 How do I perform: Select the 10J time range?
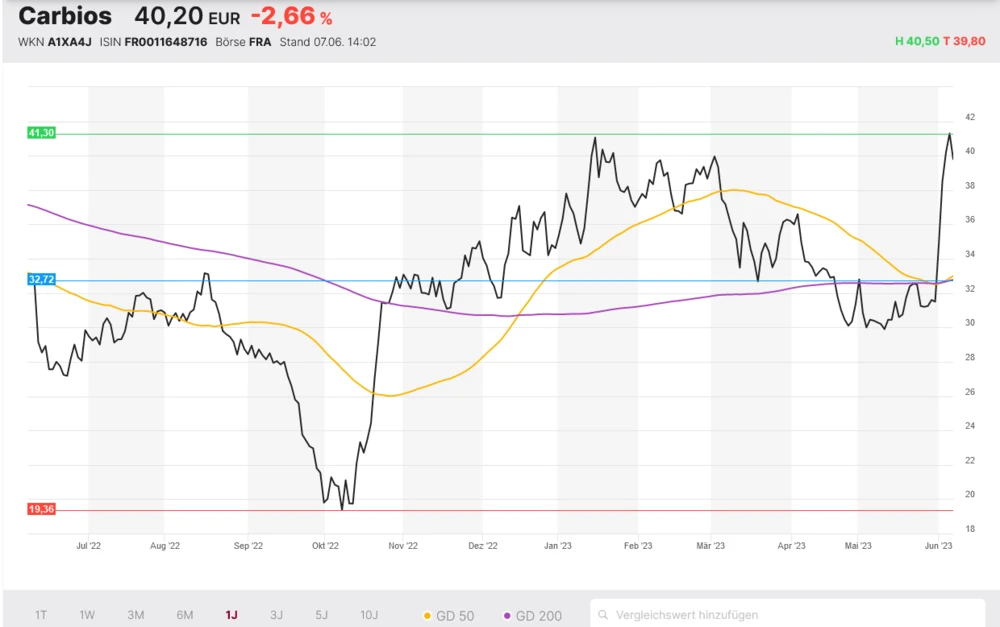point(369,615)
